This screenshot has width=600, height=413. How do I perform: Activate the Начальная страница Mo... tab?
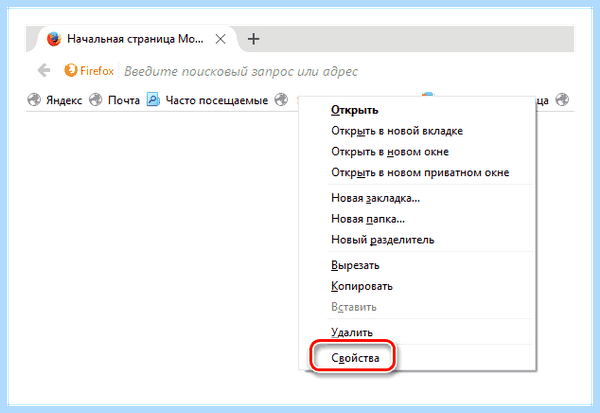pos(135,39)
